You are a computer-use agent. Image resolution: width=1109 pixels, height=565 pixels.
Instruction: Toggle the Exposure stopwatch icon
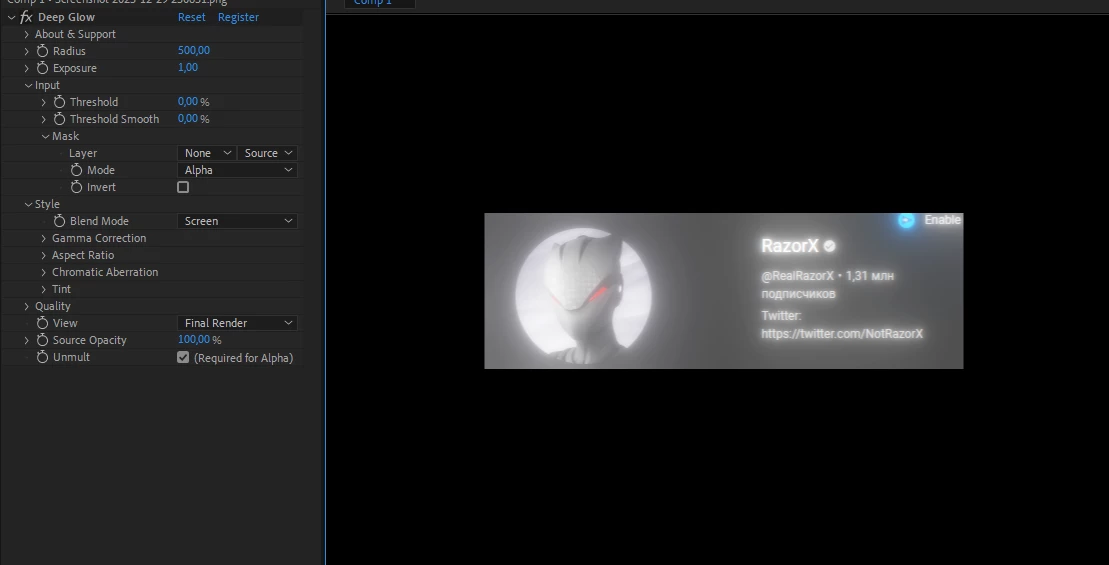(x=42, y=68)
